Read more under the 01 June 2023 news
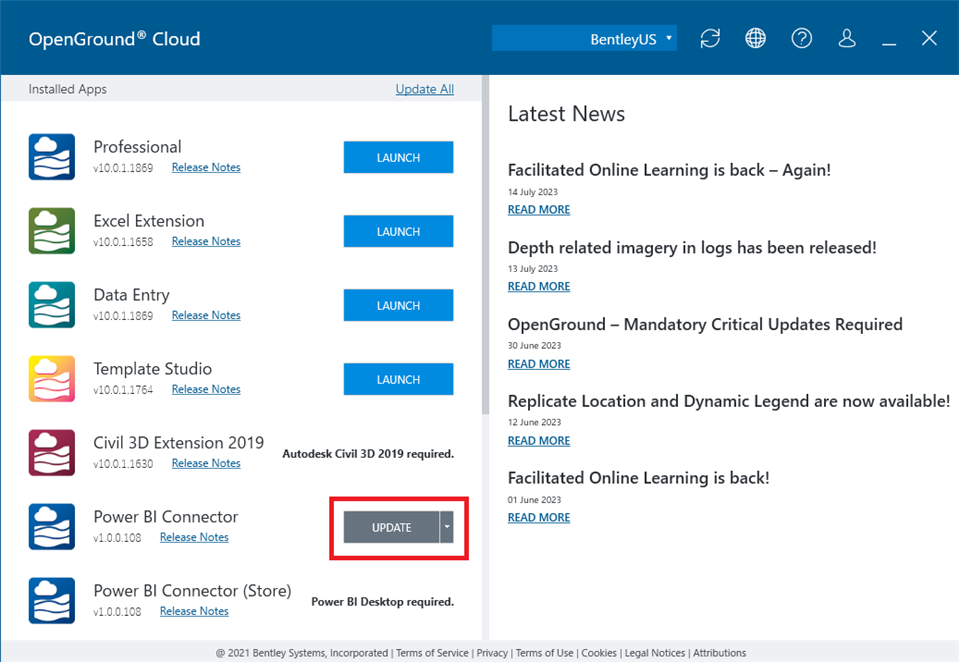This screenshot has height=662, width=959. (539, 518)
